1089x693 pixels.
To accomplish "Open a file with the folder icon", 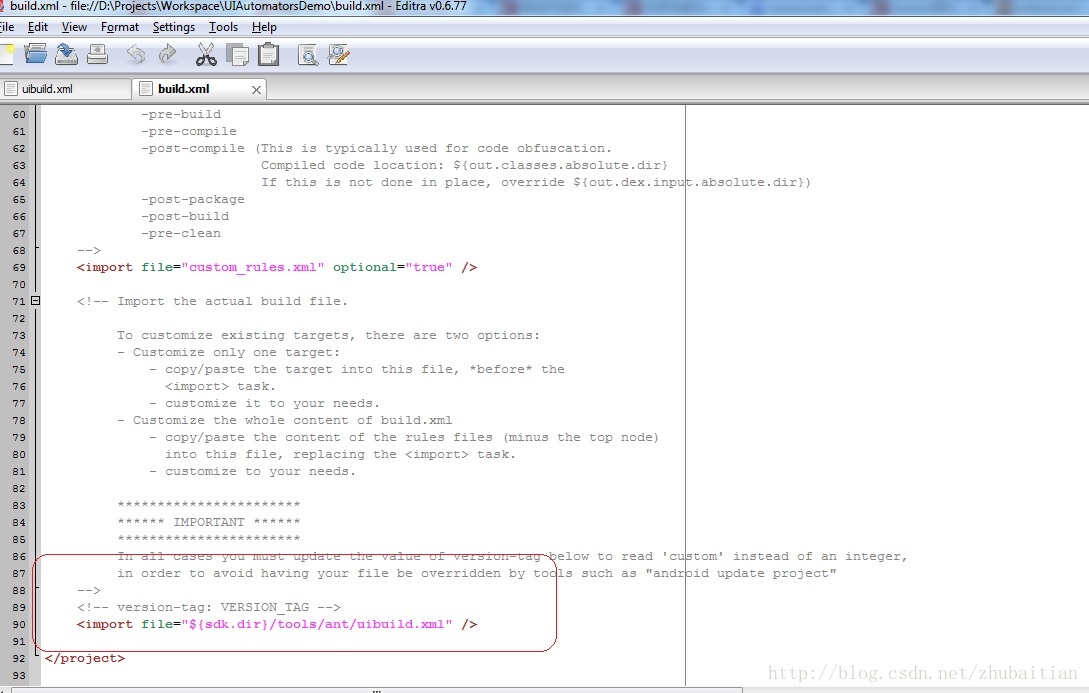I will [x=35, y=54].
